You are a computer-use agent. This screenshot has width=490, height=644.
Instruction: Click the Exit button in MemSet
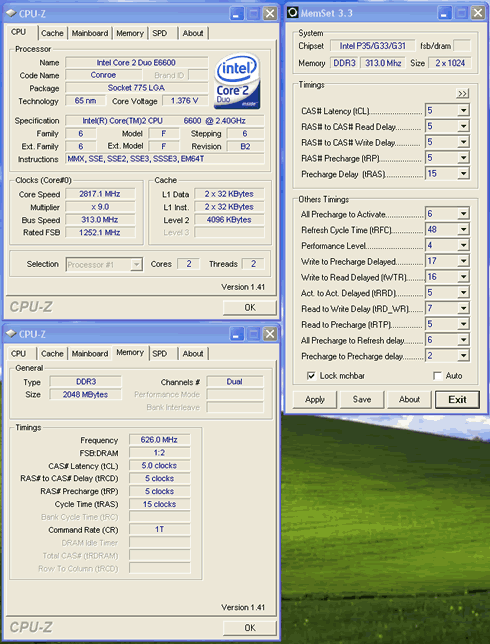pyautogui.click(x=457, y=400)
